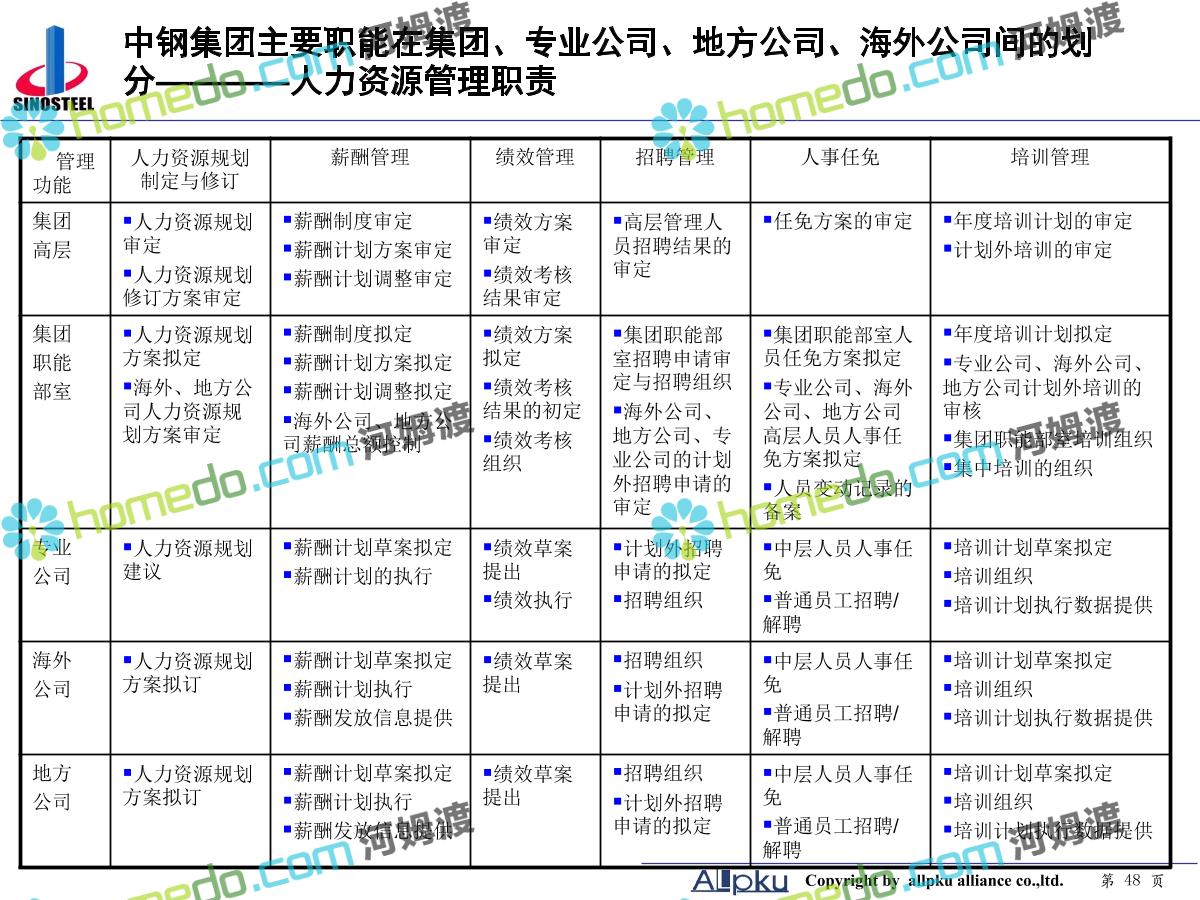Click "集团职能部室人员任免方案拟定" bullet
Viewport: 1200px width, 900px height.
click(x=838, y=346)
